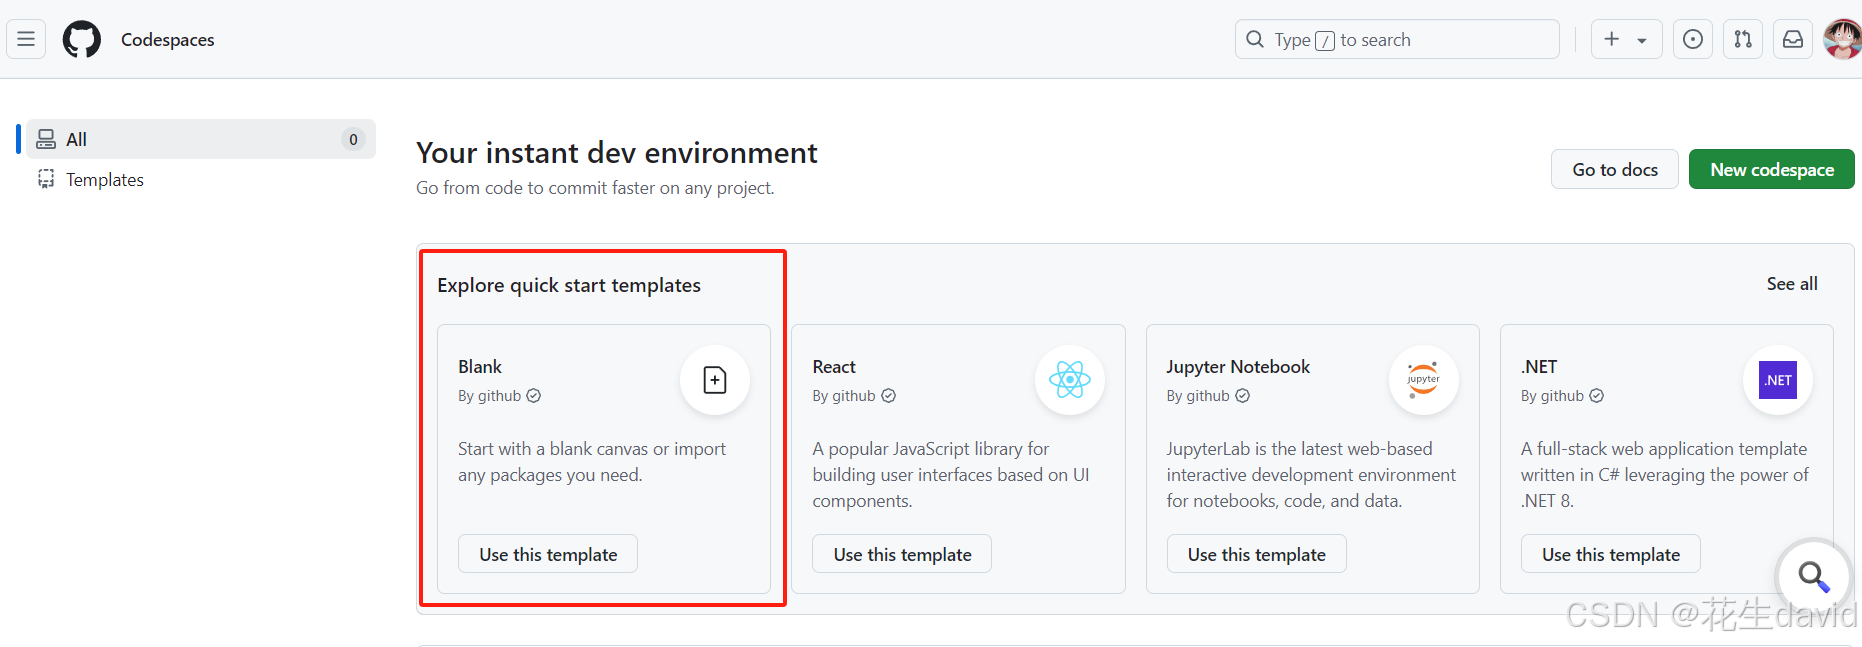Open the Pull requests icon in header
The width and height of the screenshot is (1862, 647).
click(x=1743, y=39)
